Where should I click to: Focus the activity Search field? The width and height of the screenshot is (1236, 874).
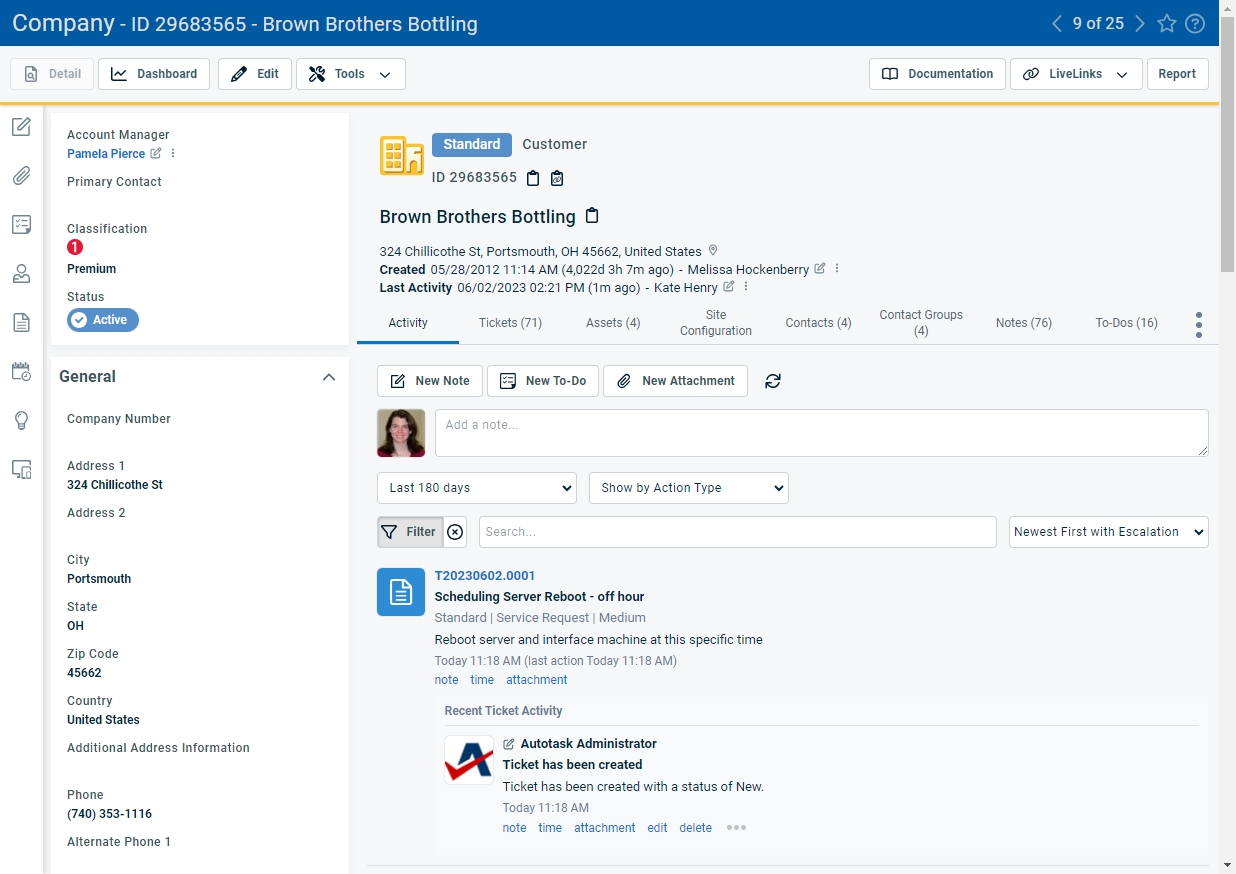tap(738, 532)
